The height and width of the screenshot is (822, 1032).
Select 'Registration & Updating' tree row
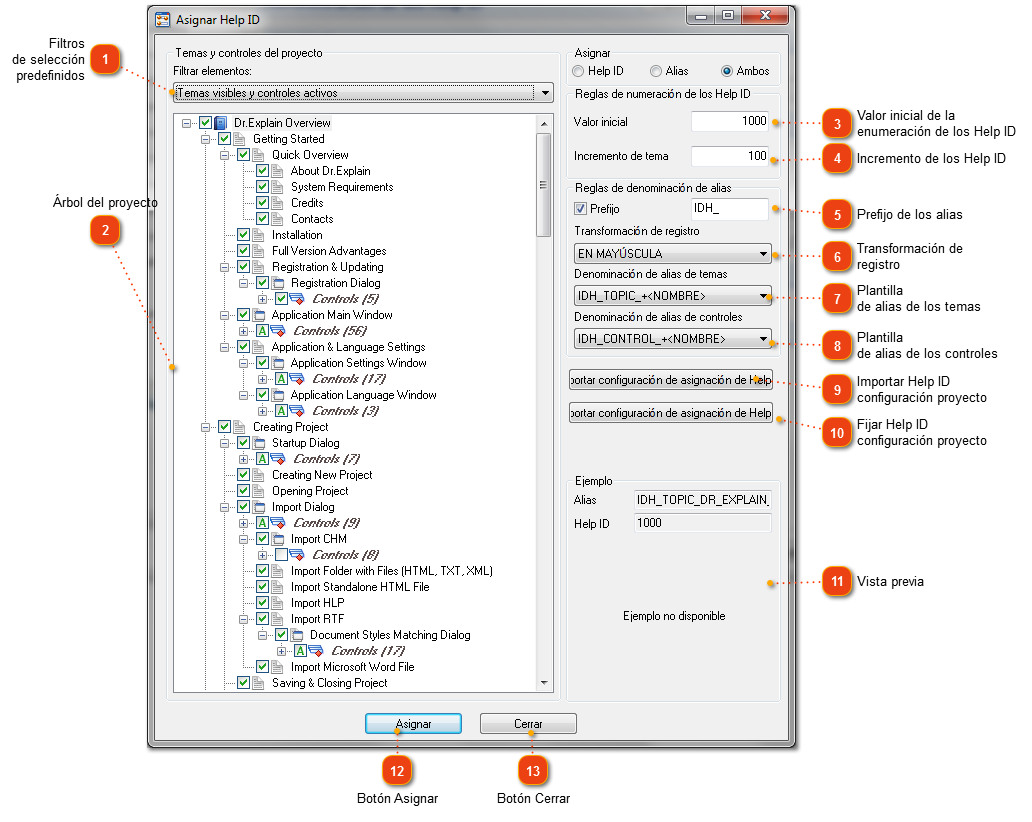[328, 267]
